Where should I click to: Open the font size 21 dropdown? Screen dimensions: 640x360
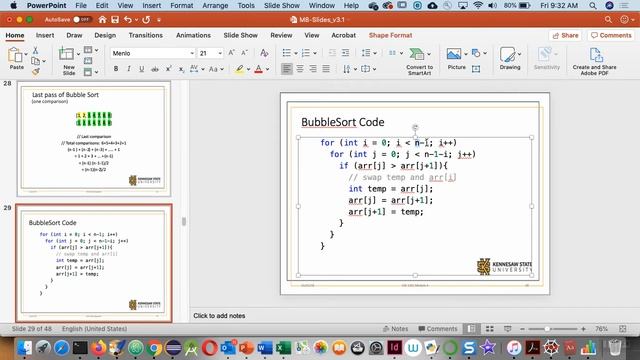point(220,53)
